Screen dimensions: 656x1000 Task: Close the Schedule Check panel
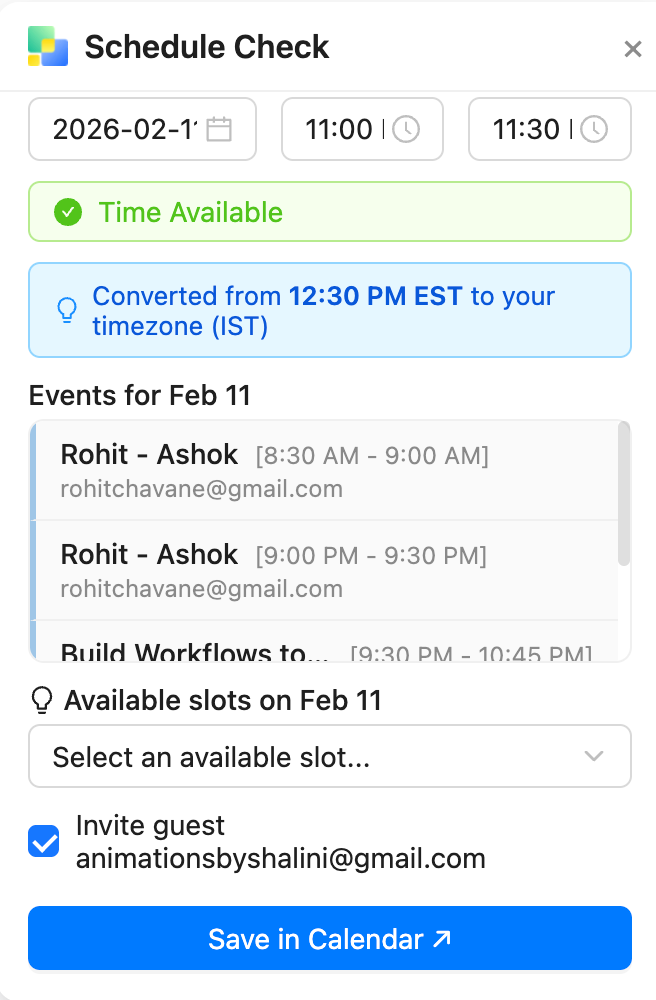[x=632, y=49]
